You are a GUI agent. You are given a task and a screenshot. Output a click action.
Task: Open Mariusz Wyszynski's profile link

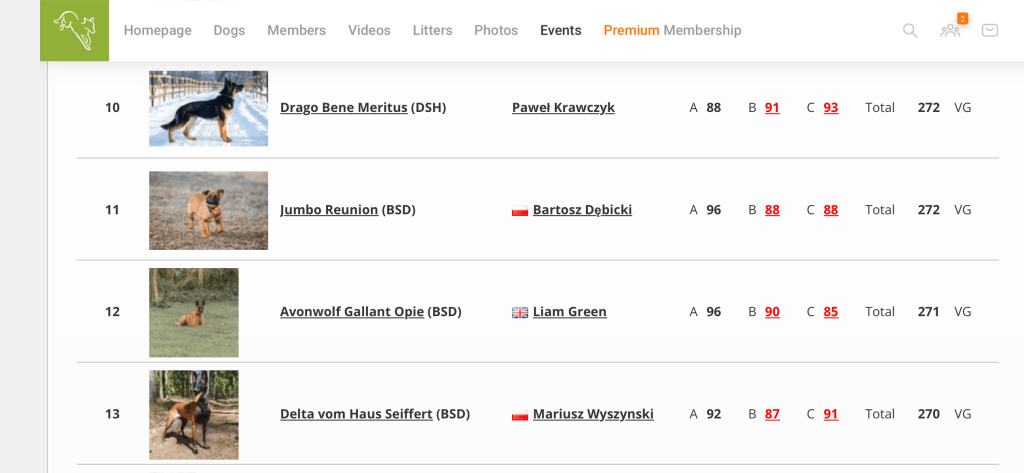tap(593, 414)
